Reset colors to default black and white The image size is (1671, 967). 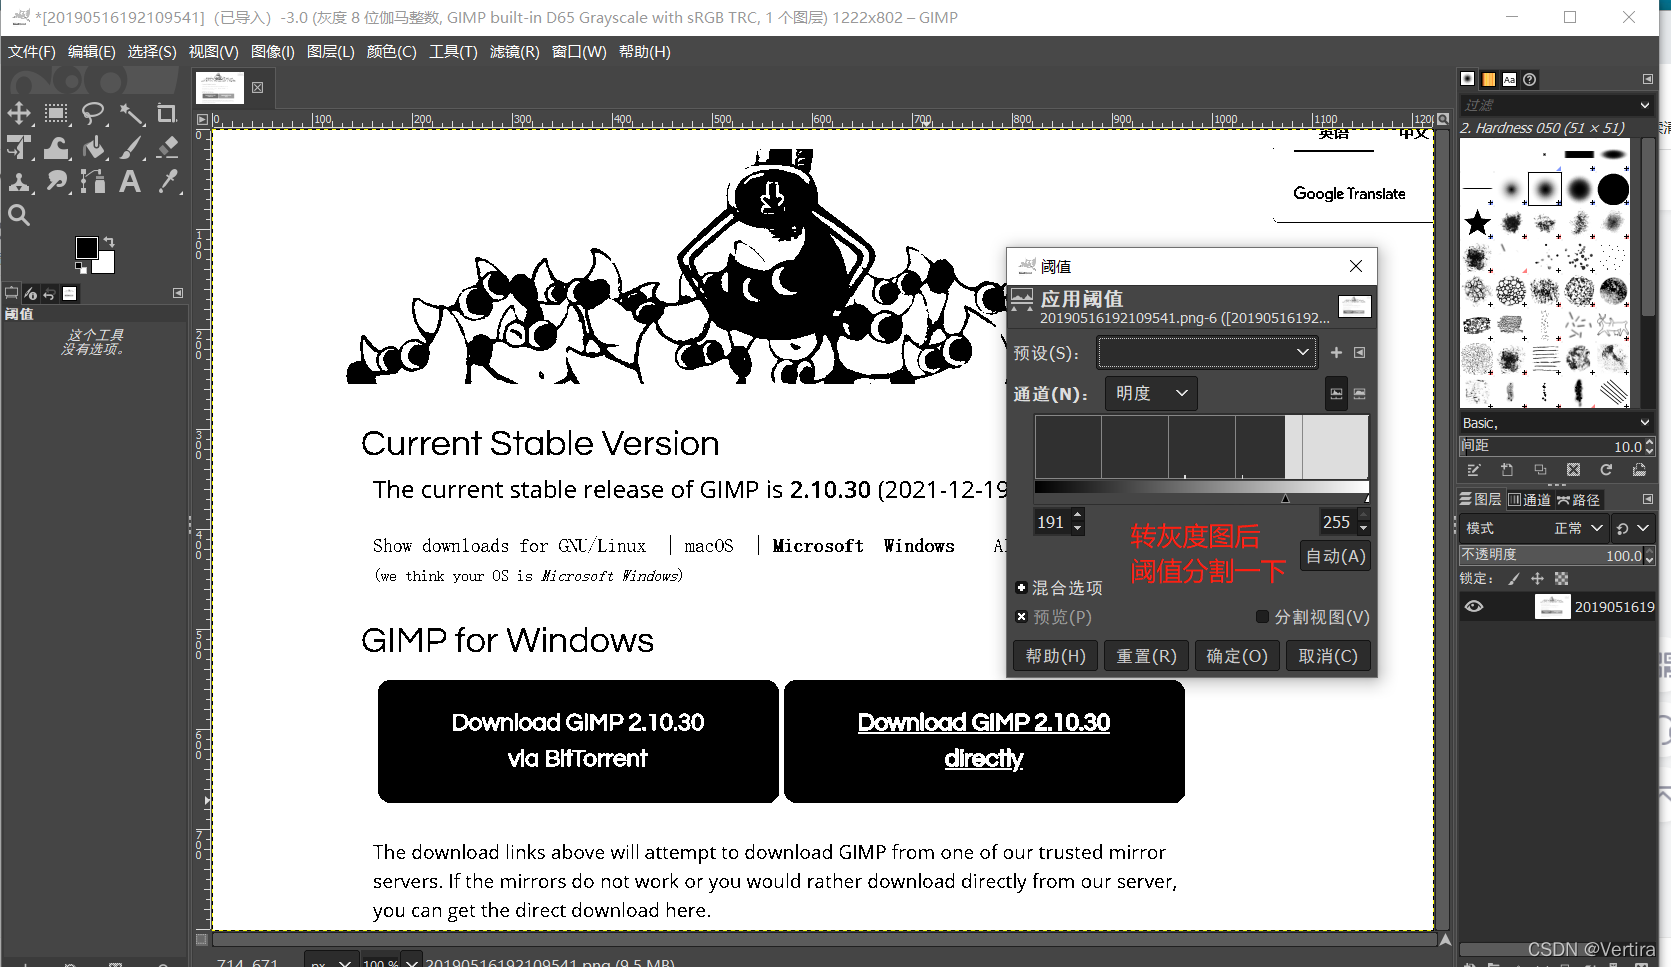(81, 268)
